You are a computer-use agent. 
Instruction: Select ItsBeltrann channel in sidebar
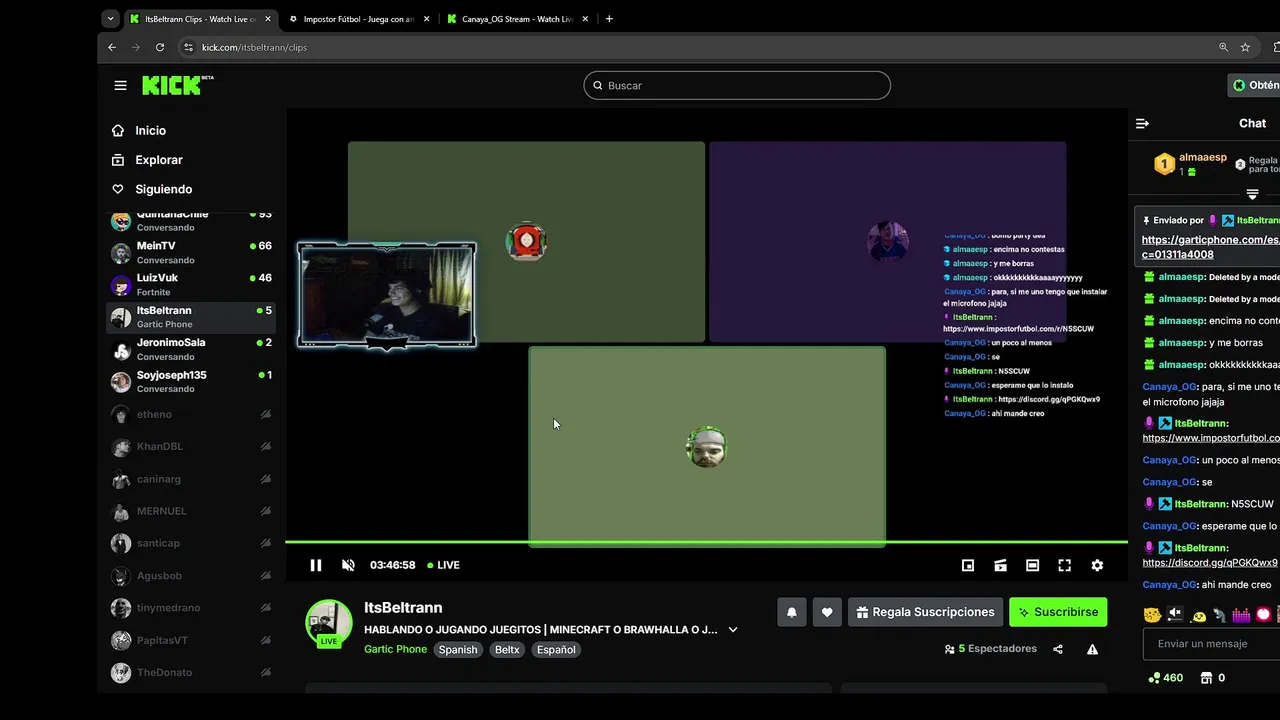pos(191,317)
